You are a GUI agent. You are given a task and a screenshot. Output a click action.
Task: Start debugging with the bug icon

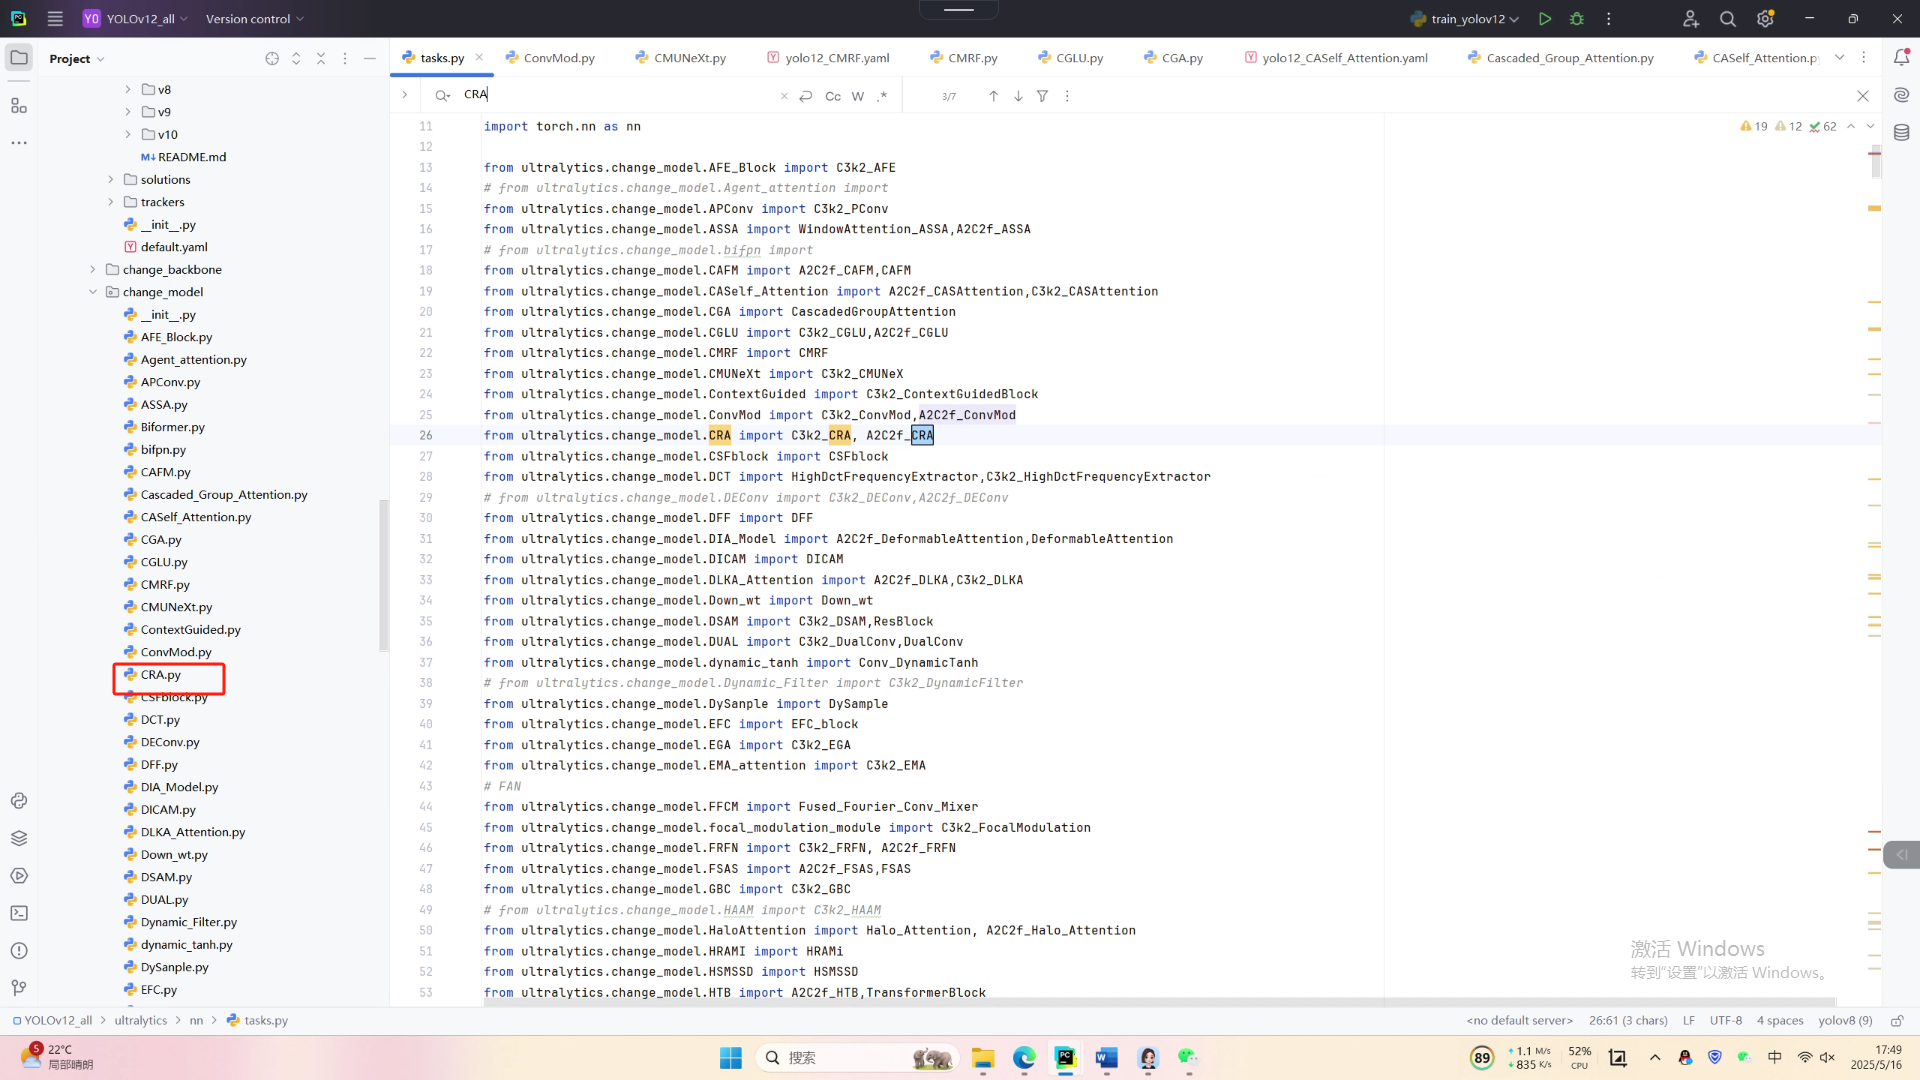click(x=1577, y=19)
